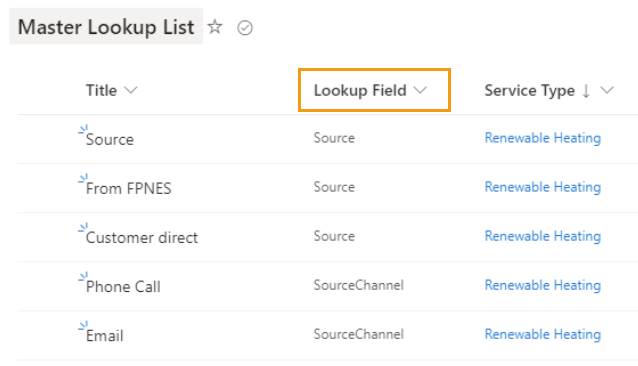Click Renewable Heating link in Phone Call row

pyautogui.click(x=542, y=285)
